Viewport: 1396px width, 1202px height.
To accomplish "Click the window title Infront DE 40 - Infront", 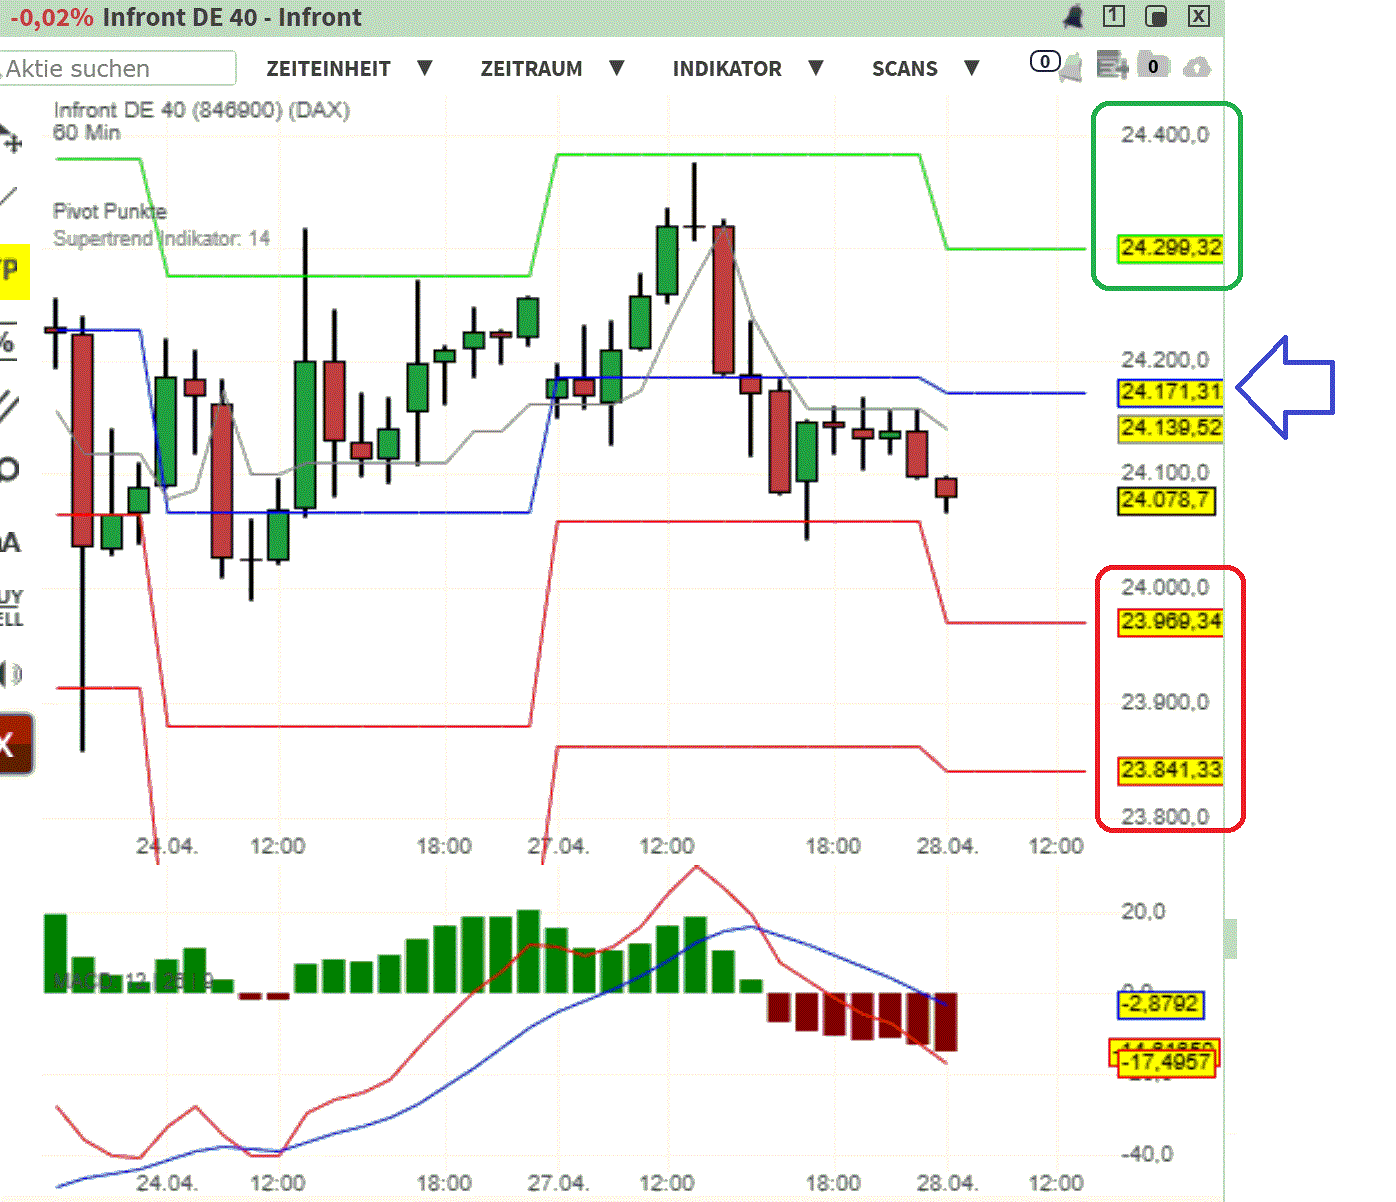I will click(232, 17).
